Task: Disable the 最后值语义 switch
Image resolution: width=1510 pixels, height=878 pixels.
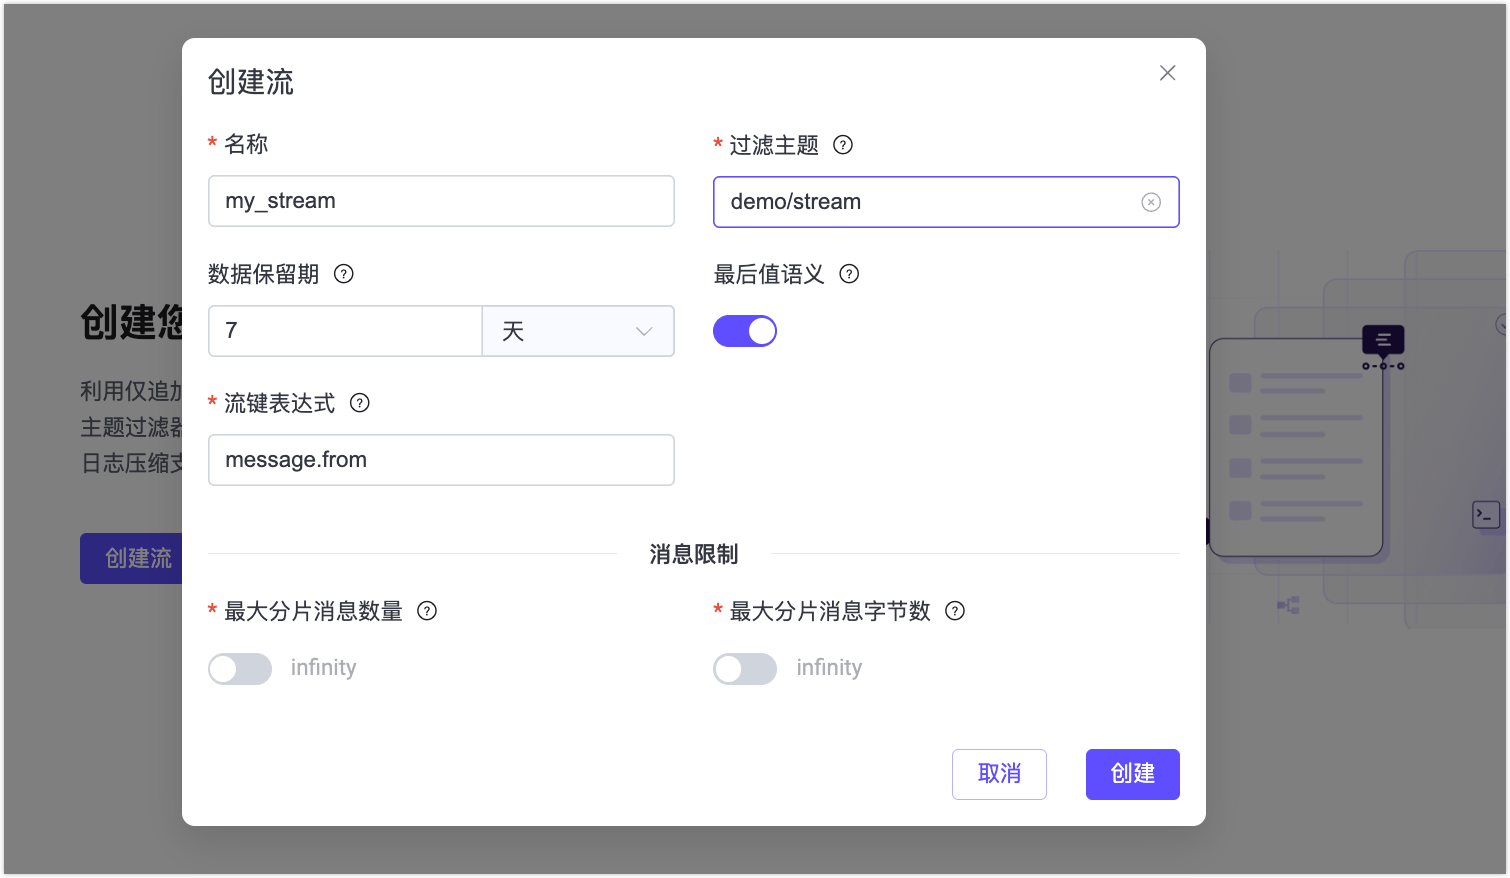Action: [x=745, y=330]
